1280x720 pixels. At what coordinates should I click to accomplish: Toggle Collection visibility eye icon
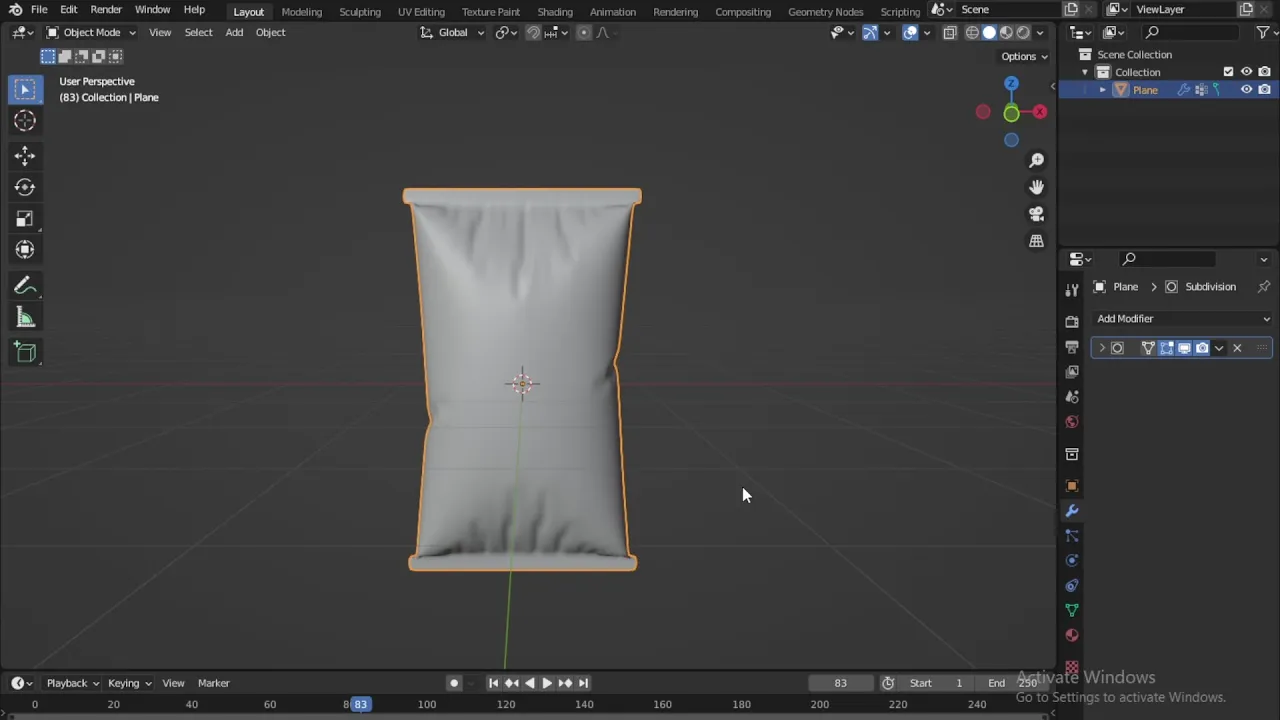(1246, 72)
